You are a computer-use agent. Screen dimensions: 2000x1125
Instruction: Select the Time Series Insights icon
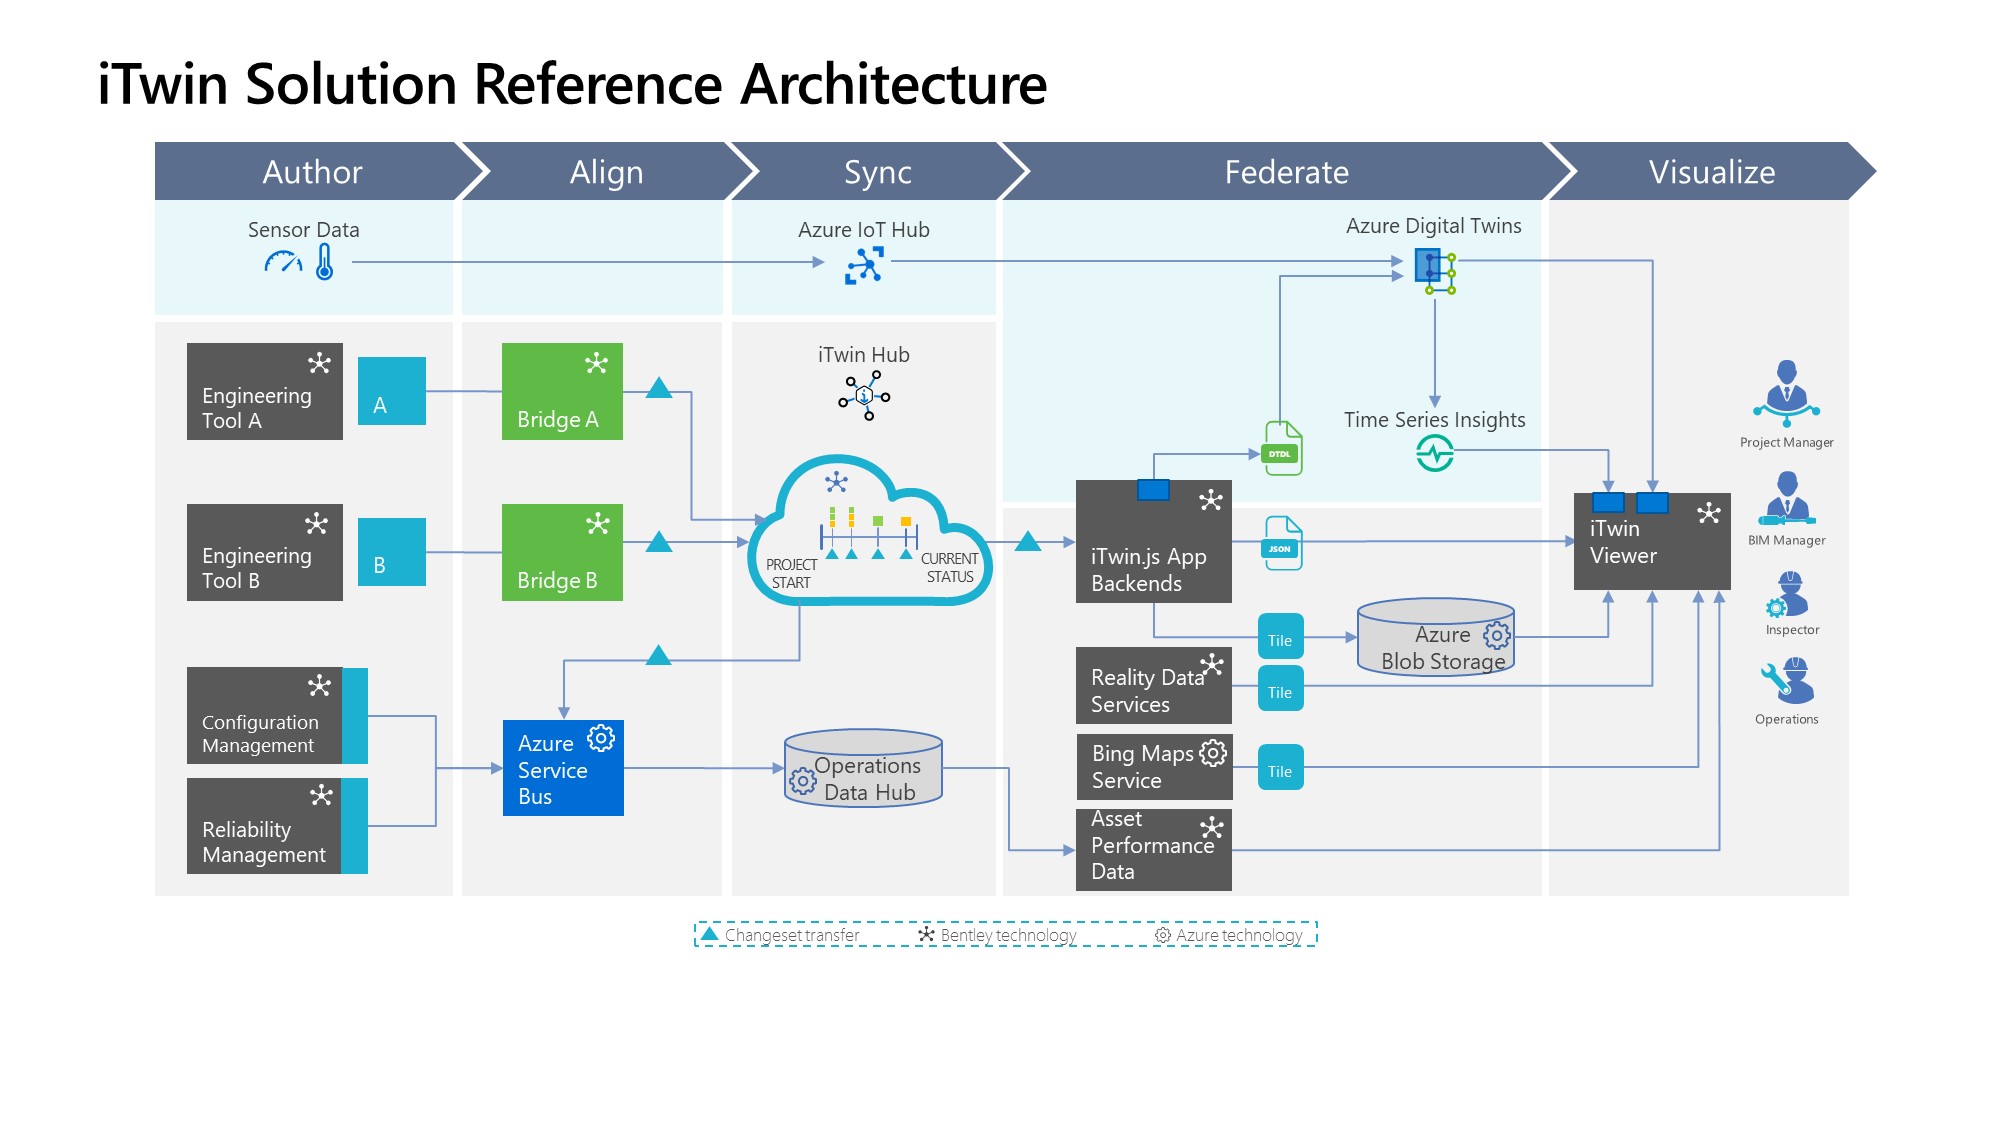pos(1435,454)
